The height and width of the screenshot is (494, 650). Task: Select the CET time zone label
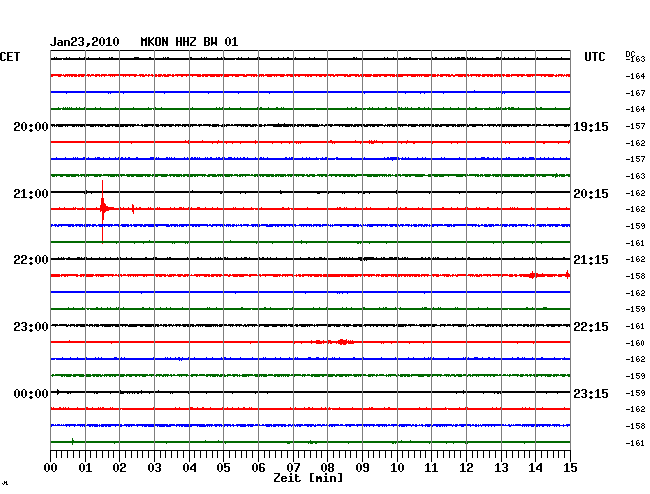coord(10,57)
